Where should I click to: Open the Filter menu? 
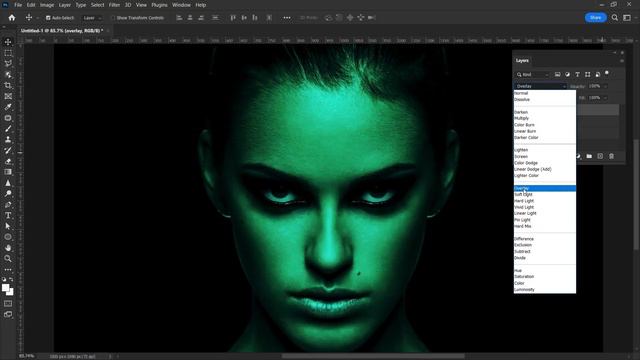pyautogui.click(x=114, y=5)
